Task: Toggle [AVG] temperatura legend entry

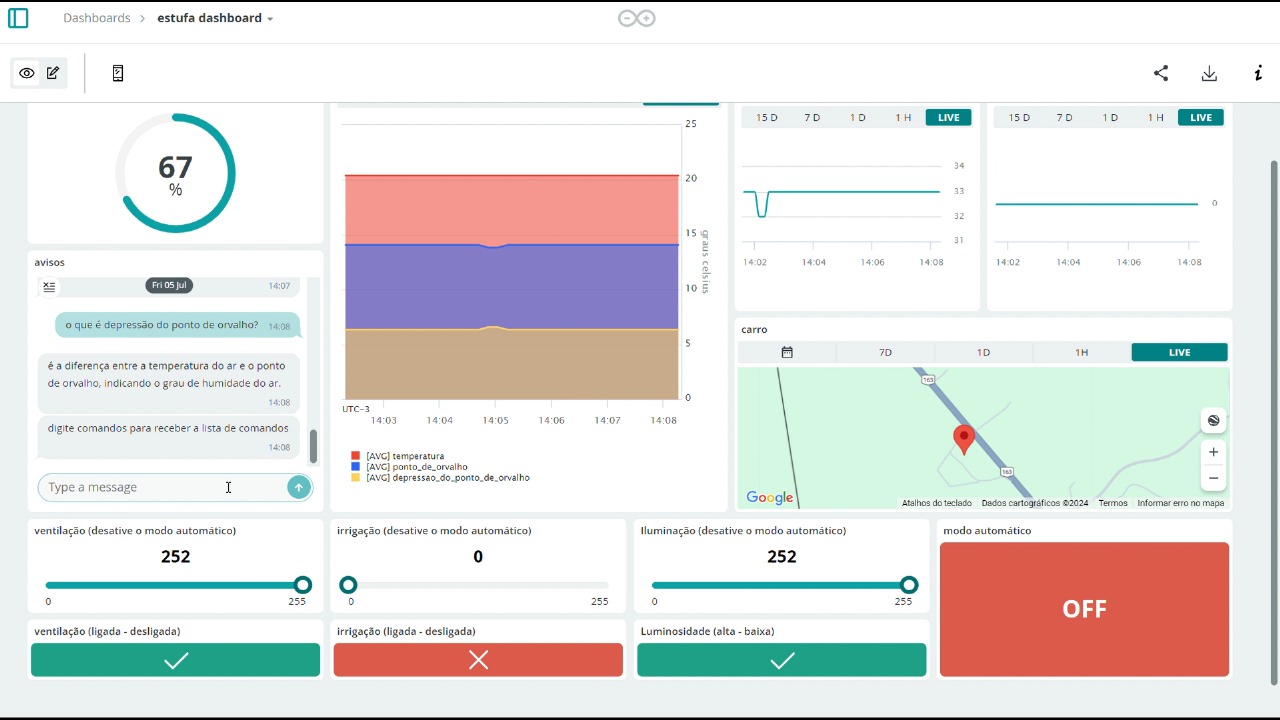Action: point(397,456)
